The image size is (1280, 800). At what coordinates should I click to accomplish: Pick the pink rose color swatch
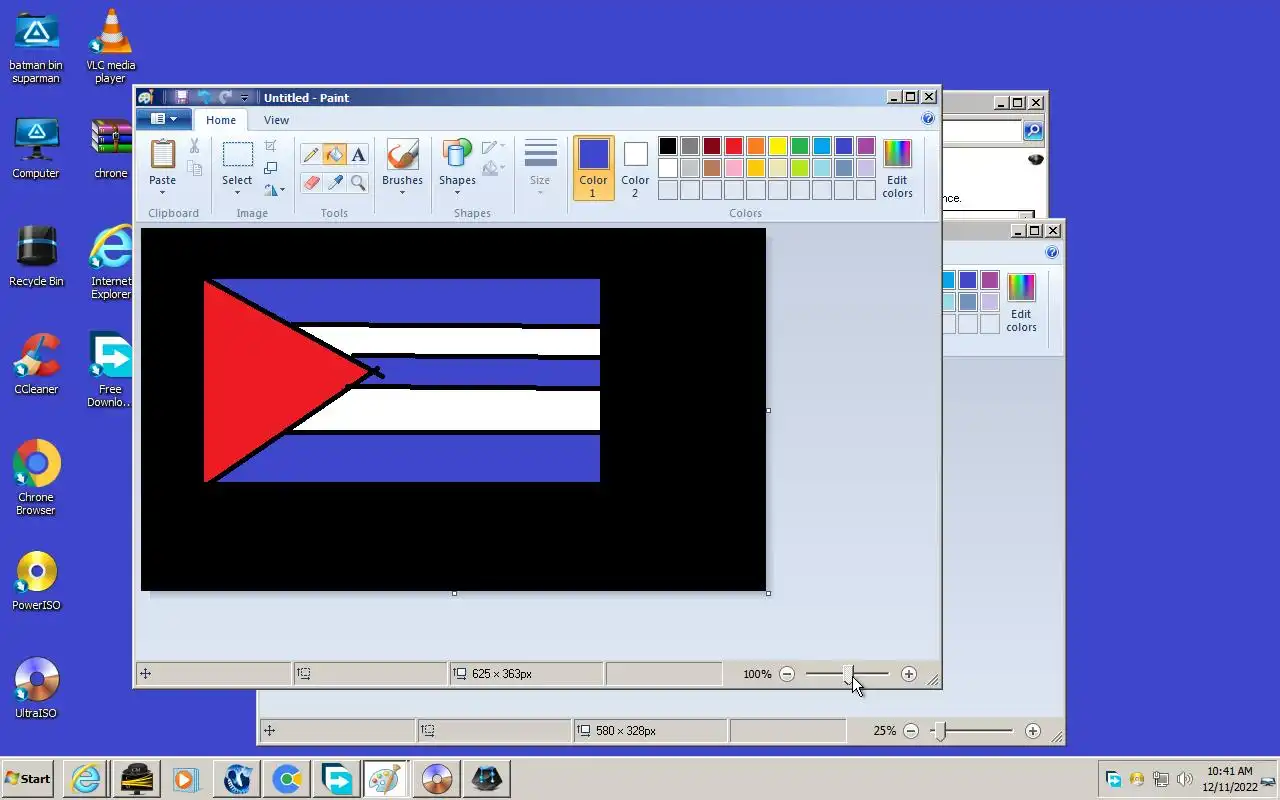[734, 168]
